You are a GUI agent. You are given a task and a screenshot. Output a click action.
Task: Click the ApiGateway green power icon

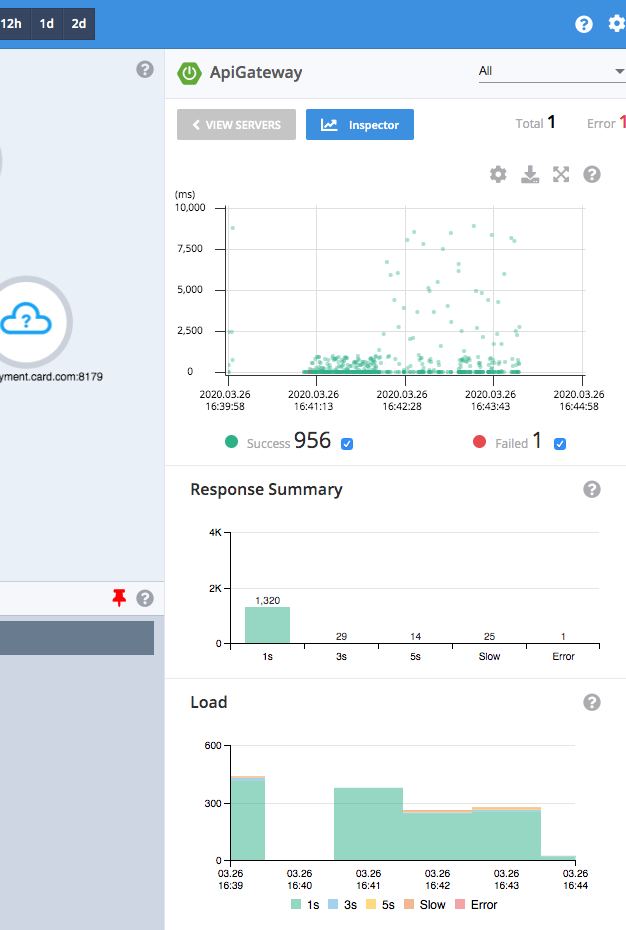tap(189, 73)
